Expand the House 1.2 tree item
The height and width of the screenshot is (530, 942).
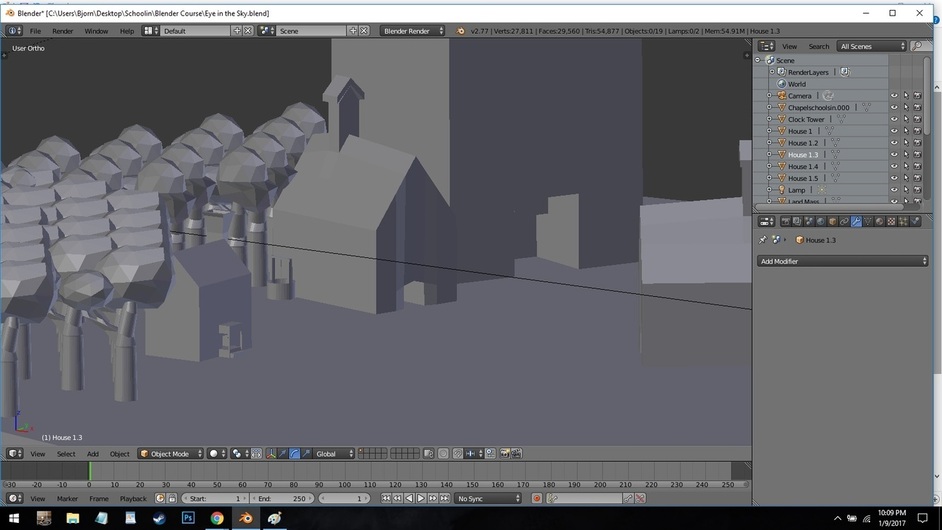pyautogui.click(x=769, y=143)
